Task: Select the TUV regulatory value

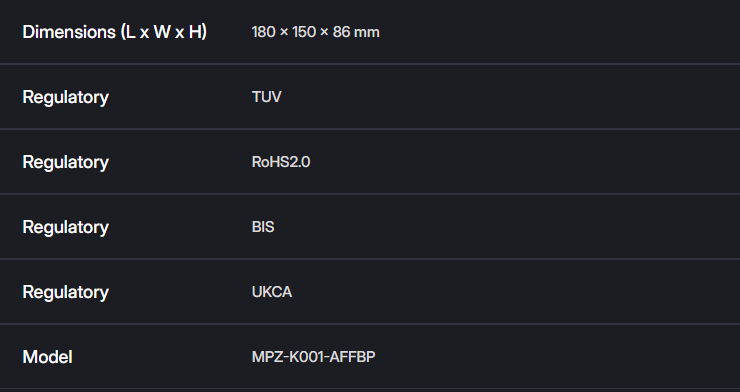Action: pyautogui.click(x=267, y=97)
